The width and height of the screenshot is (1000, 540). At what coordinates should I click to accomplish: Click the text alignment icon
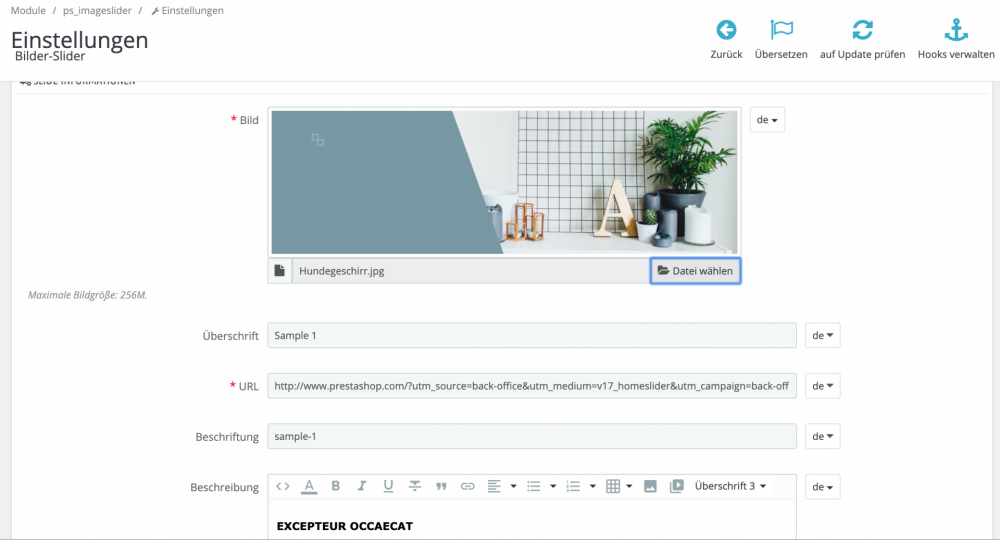tap(494, 486)
